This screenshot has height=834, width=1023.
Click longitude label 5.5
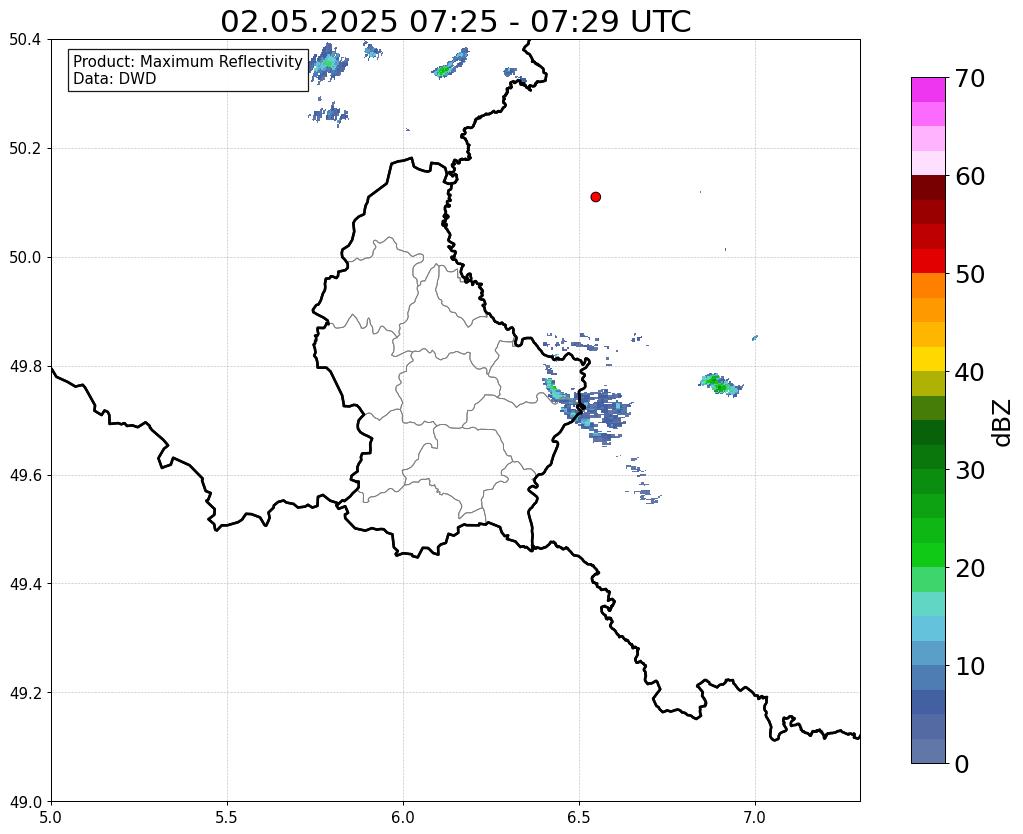[x=227, y=817]
